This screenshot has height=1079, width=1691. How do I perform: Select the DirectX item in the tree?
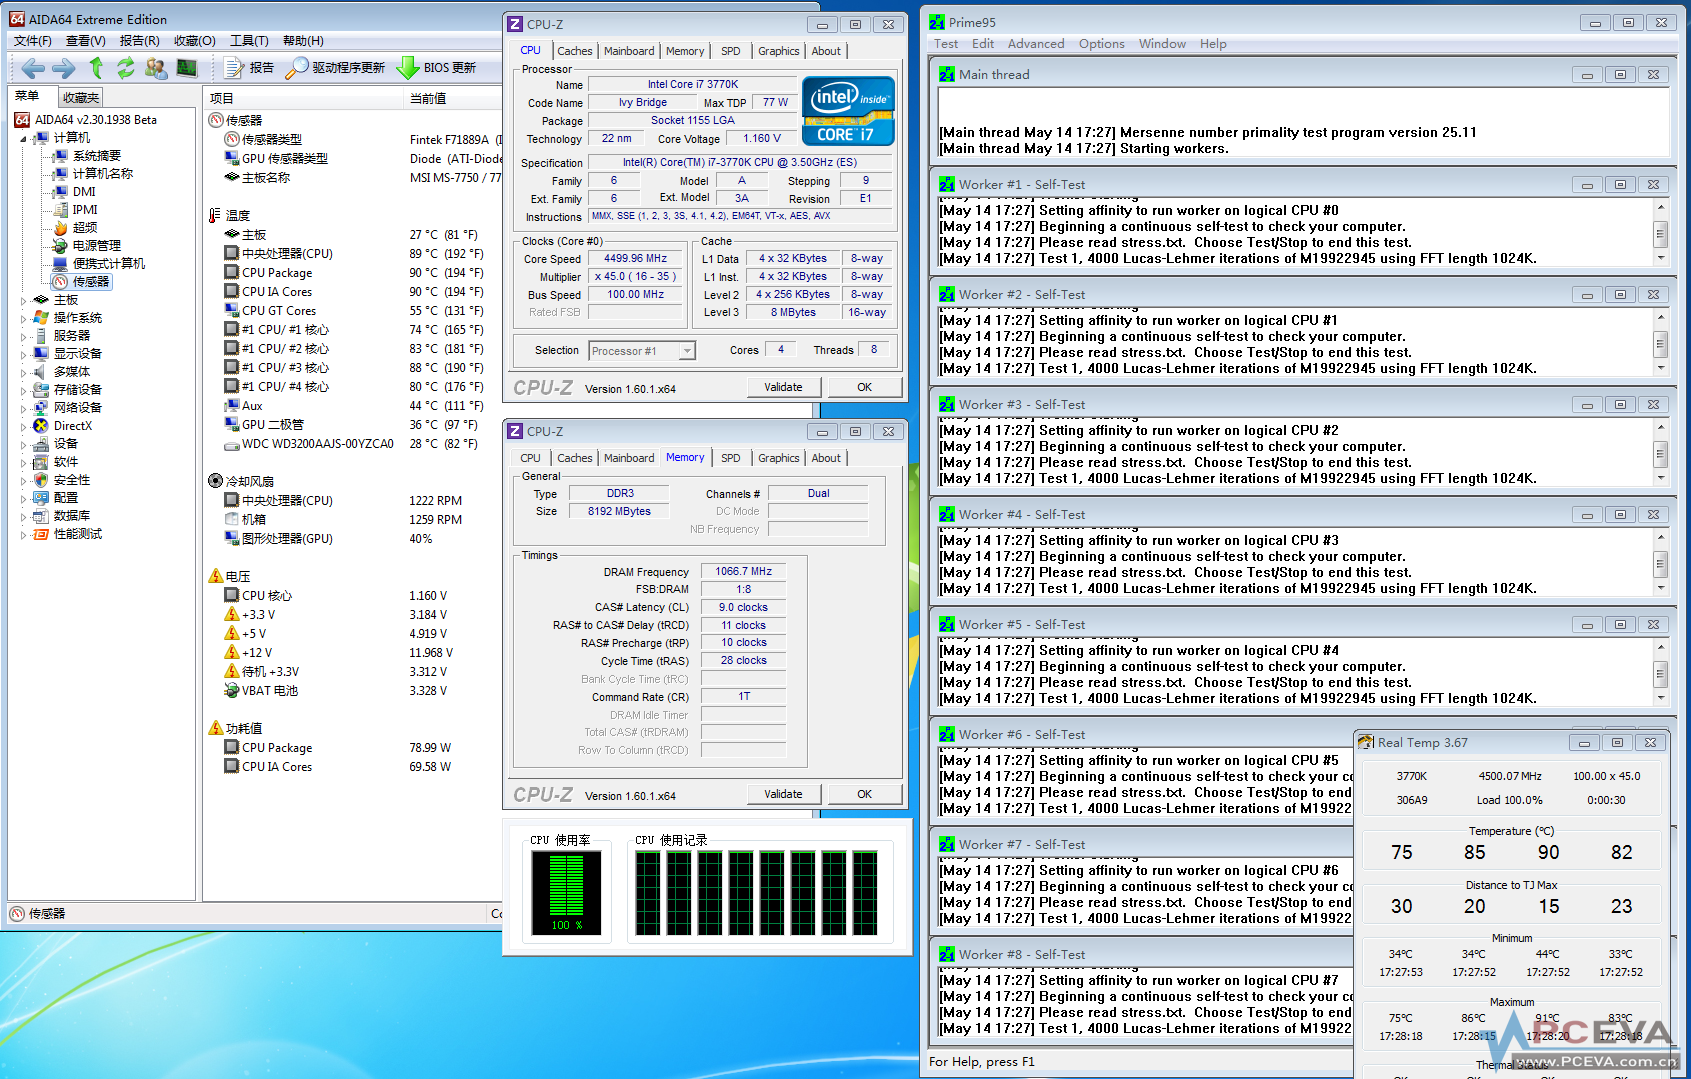72,426
